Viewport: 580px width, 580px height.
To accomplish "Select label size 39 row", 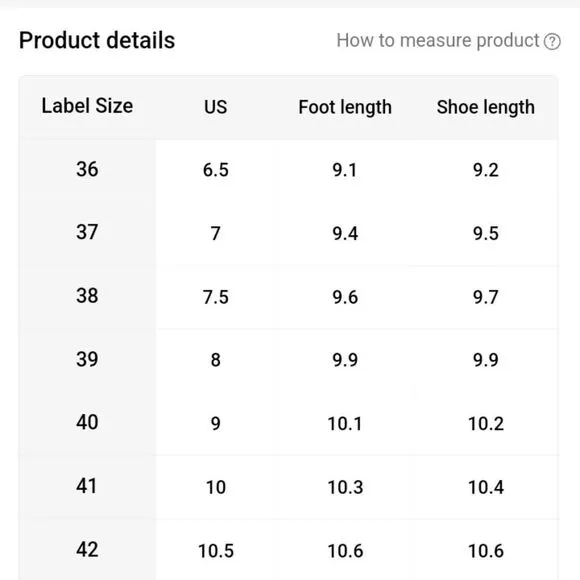I will coord(289,360).
